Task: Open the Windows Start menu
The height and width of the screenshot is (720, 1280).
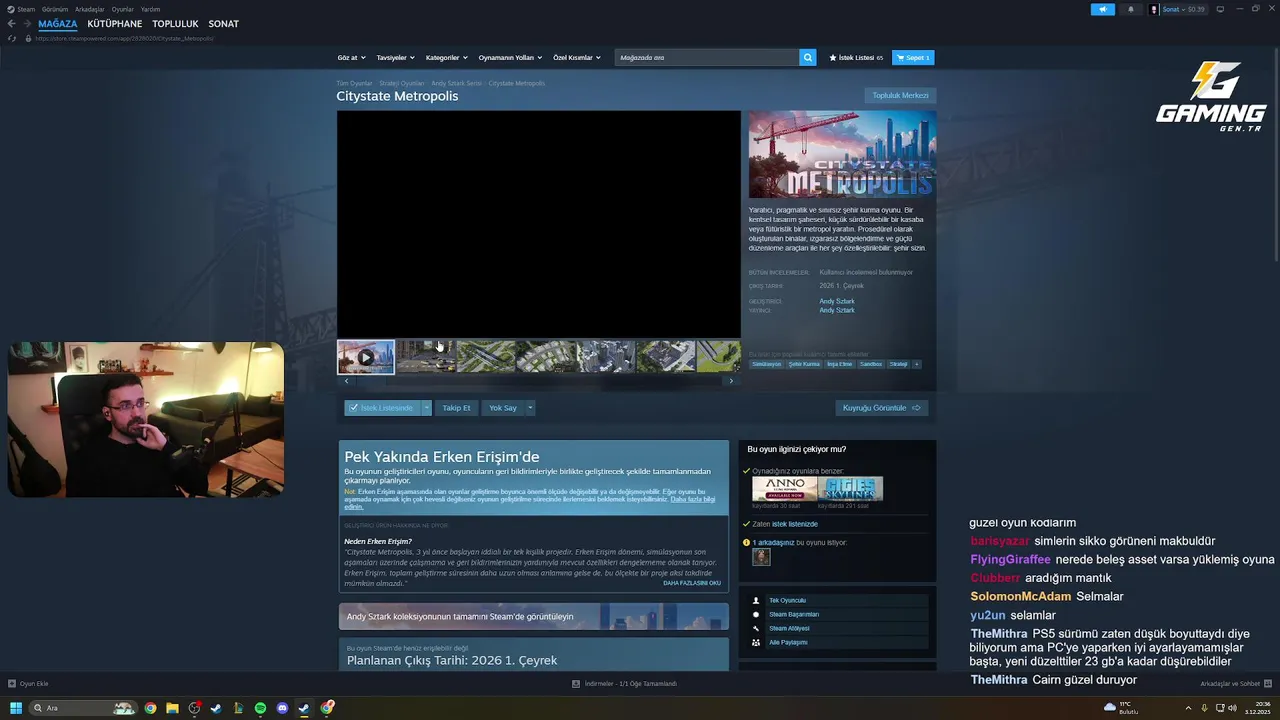Action: 16,708
